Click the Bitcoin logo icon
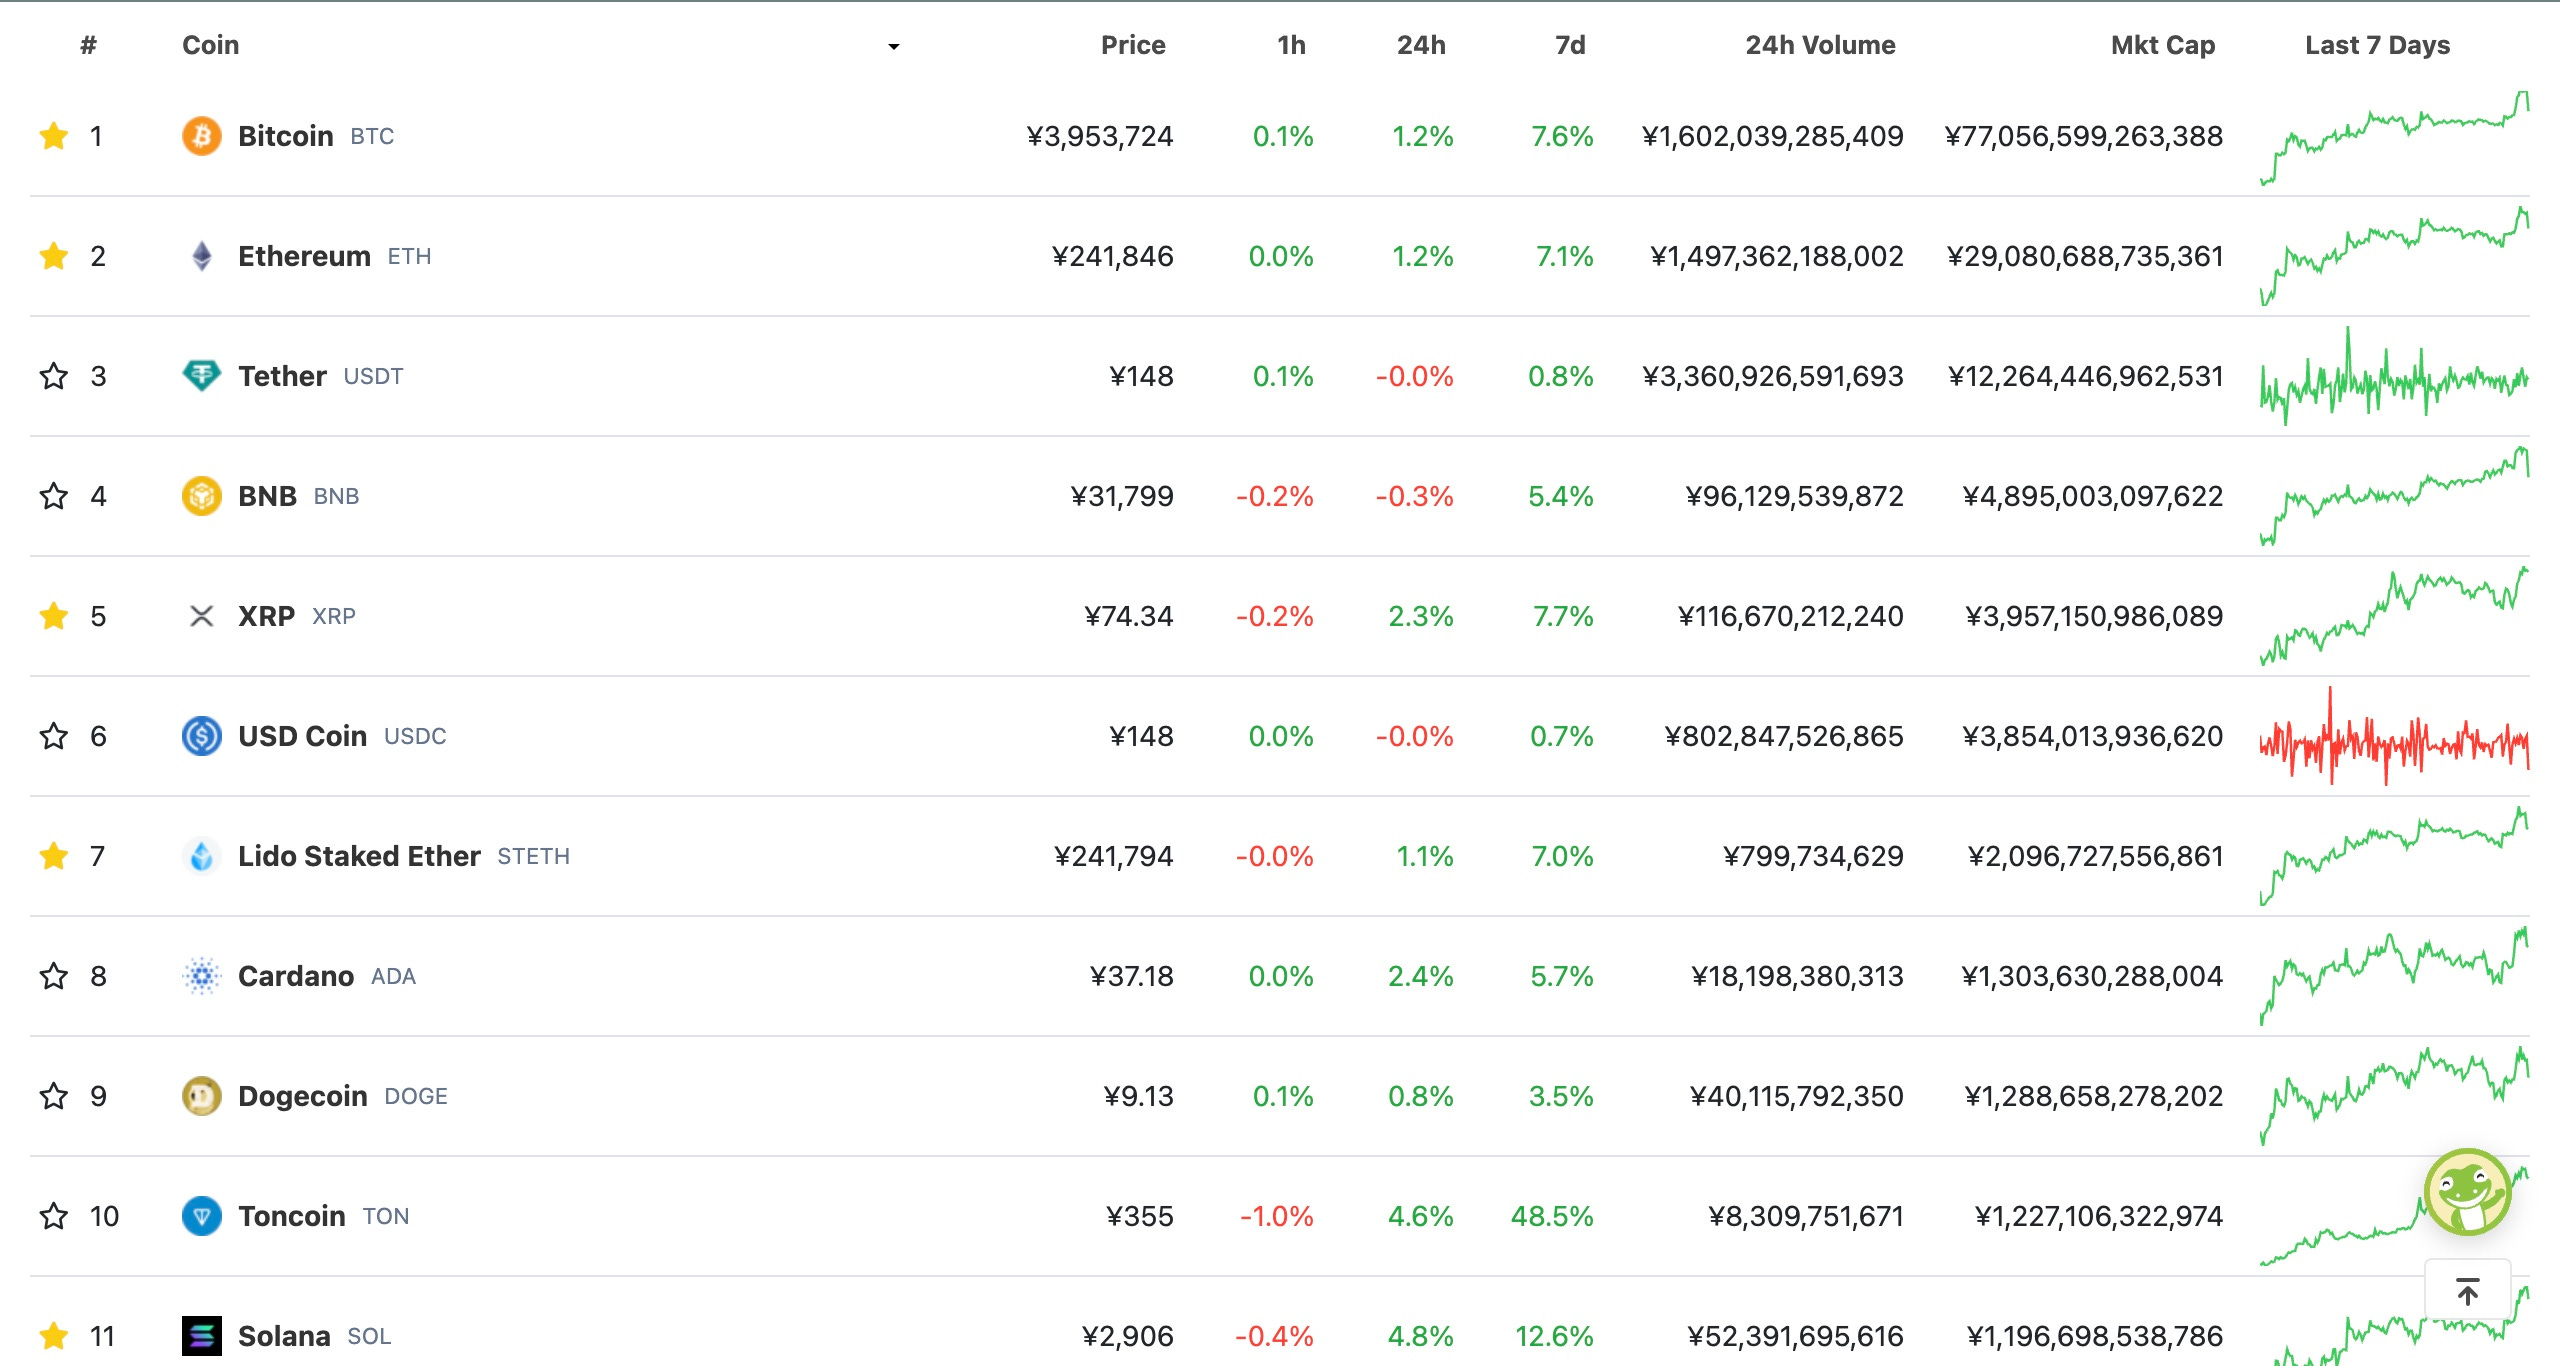This screenshot has width=2560, height=1366. 202,136
